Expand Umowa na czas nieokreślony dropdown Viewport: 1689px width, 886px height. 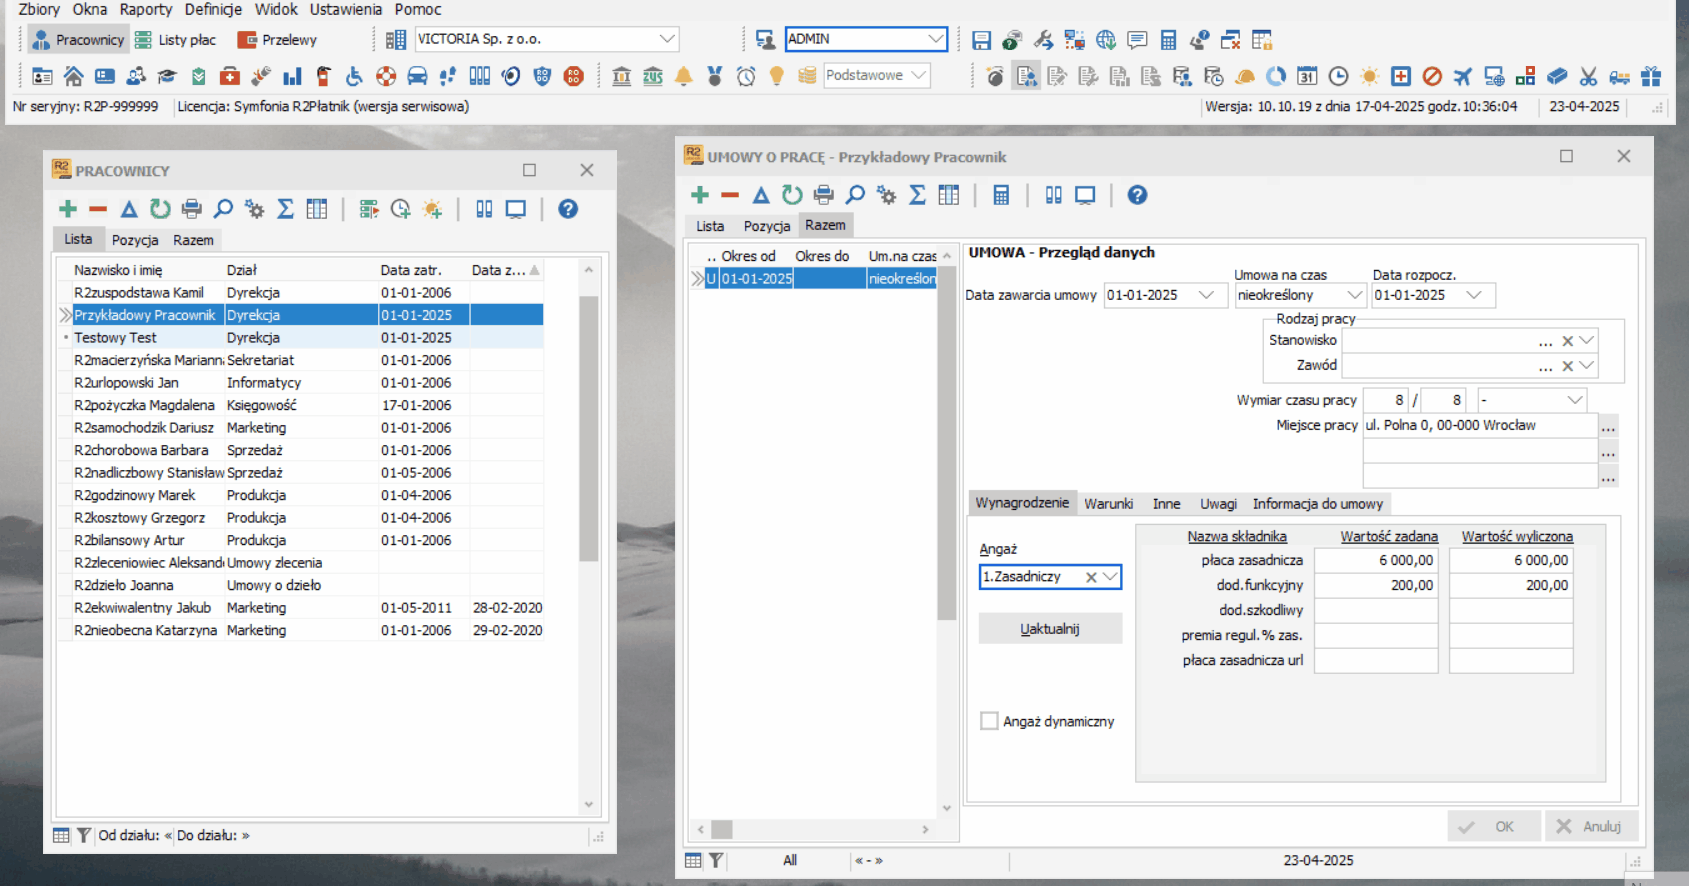point(1354,295)
